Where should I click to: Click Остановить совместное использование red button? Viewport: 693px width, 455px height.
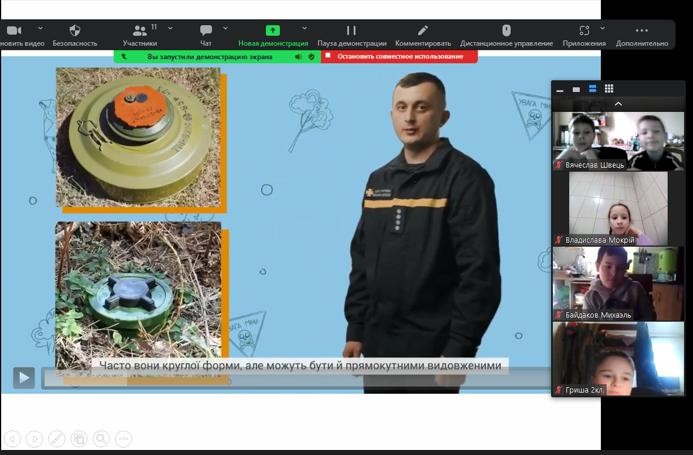tap(399, 57)
